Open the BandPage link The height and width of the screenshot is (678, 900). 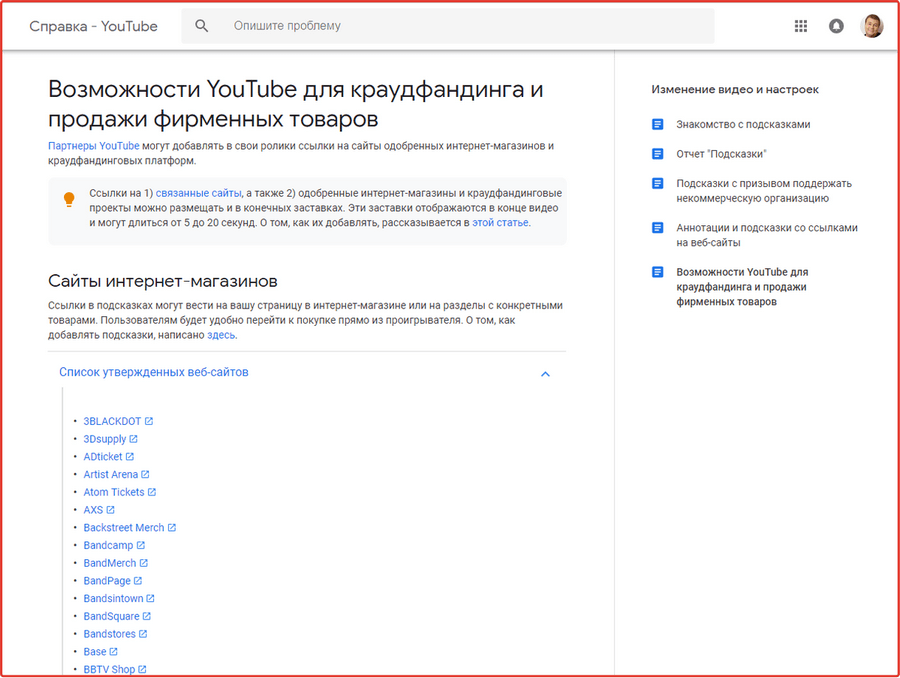click(x=107, y=582)
